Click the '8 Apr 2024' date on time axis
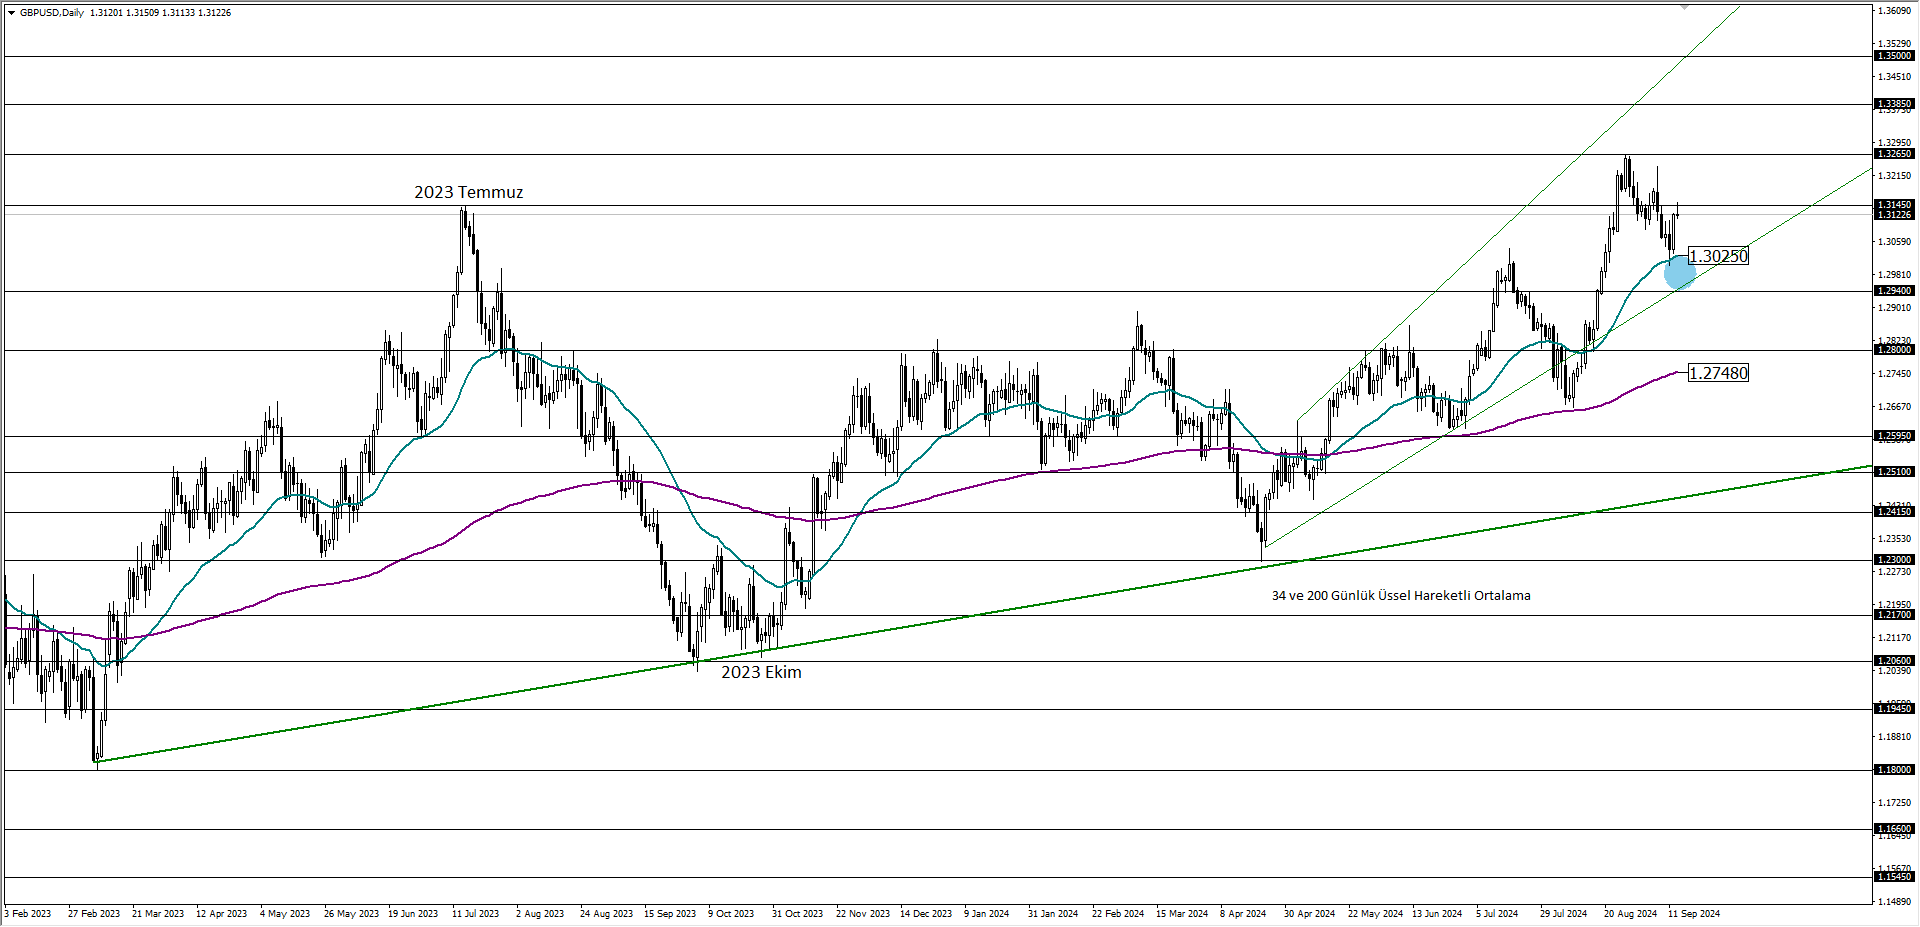The width and height of the screenshot is (1920, 927). click(1243, 914)
